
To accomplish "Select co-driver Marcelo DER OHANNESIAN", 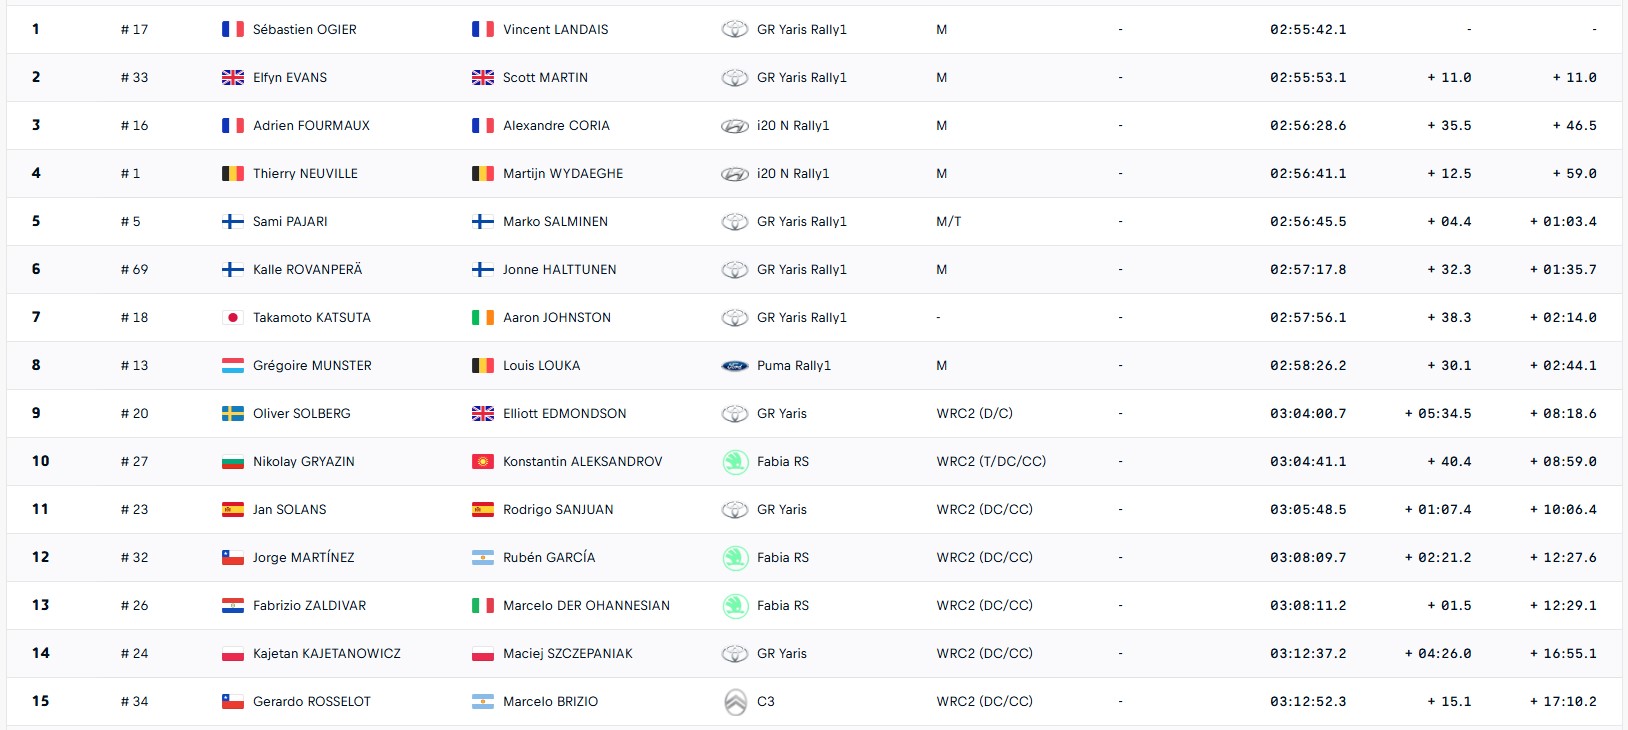I will coord(586,605).
